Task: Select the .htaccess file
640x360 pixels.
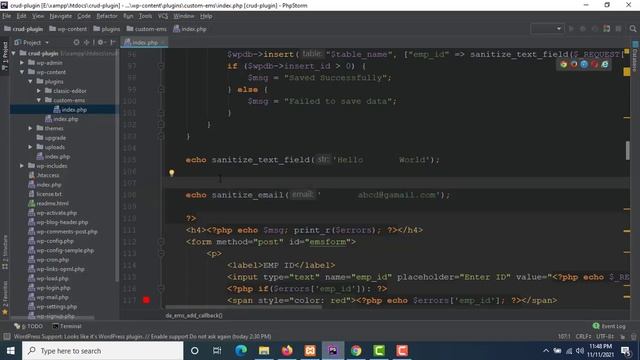Action: [44, 176]
